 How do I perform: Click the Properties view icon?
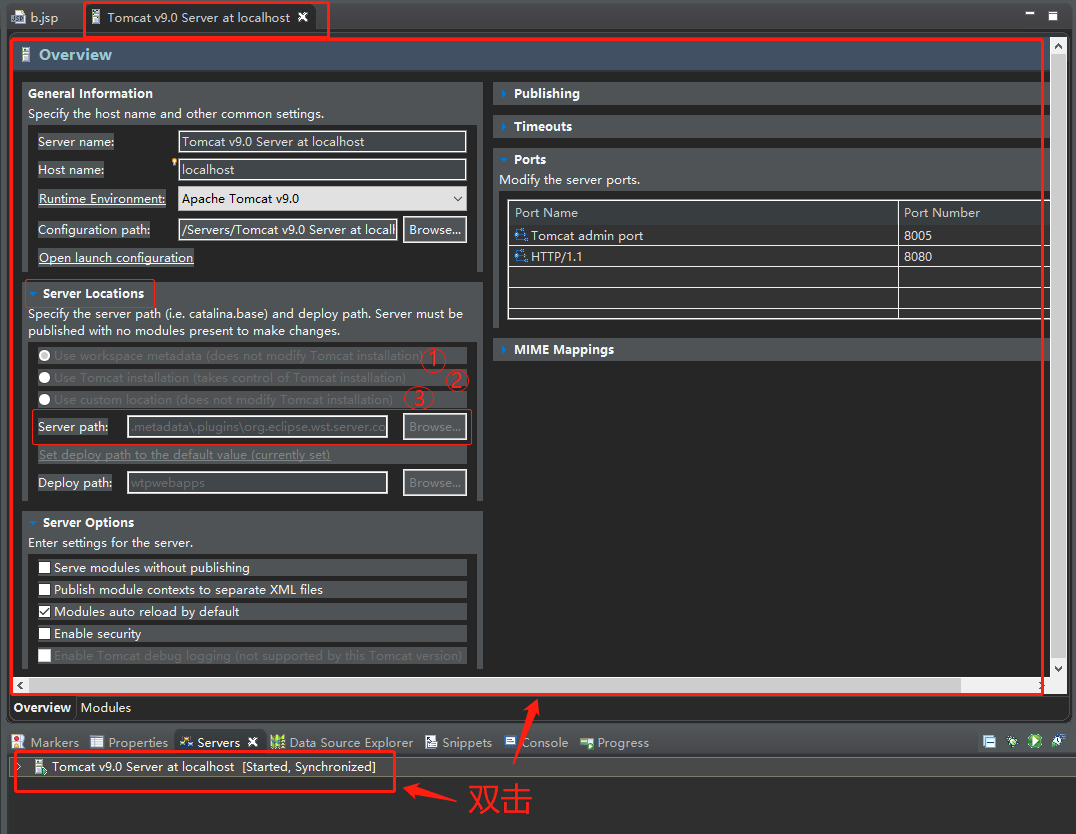[97, 742]
